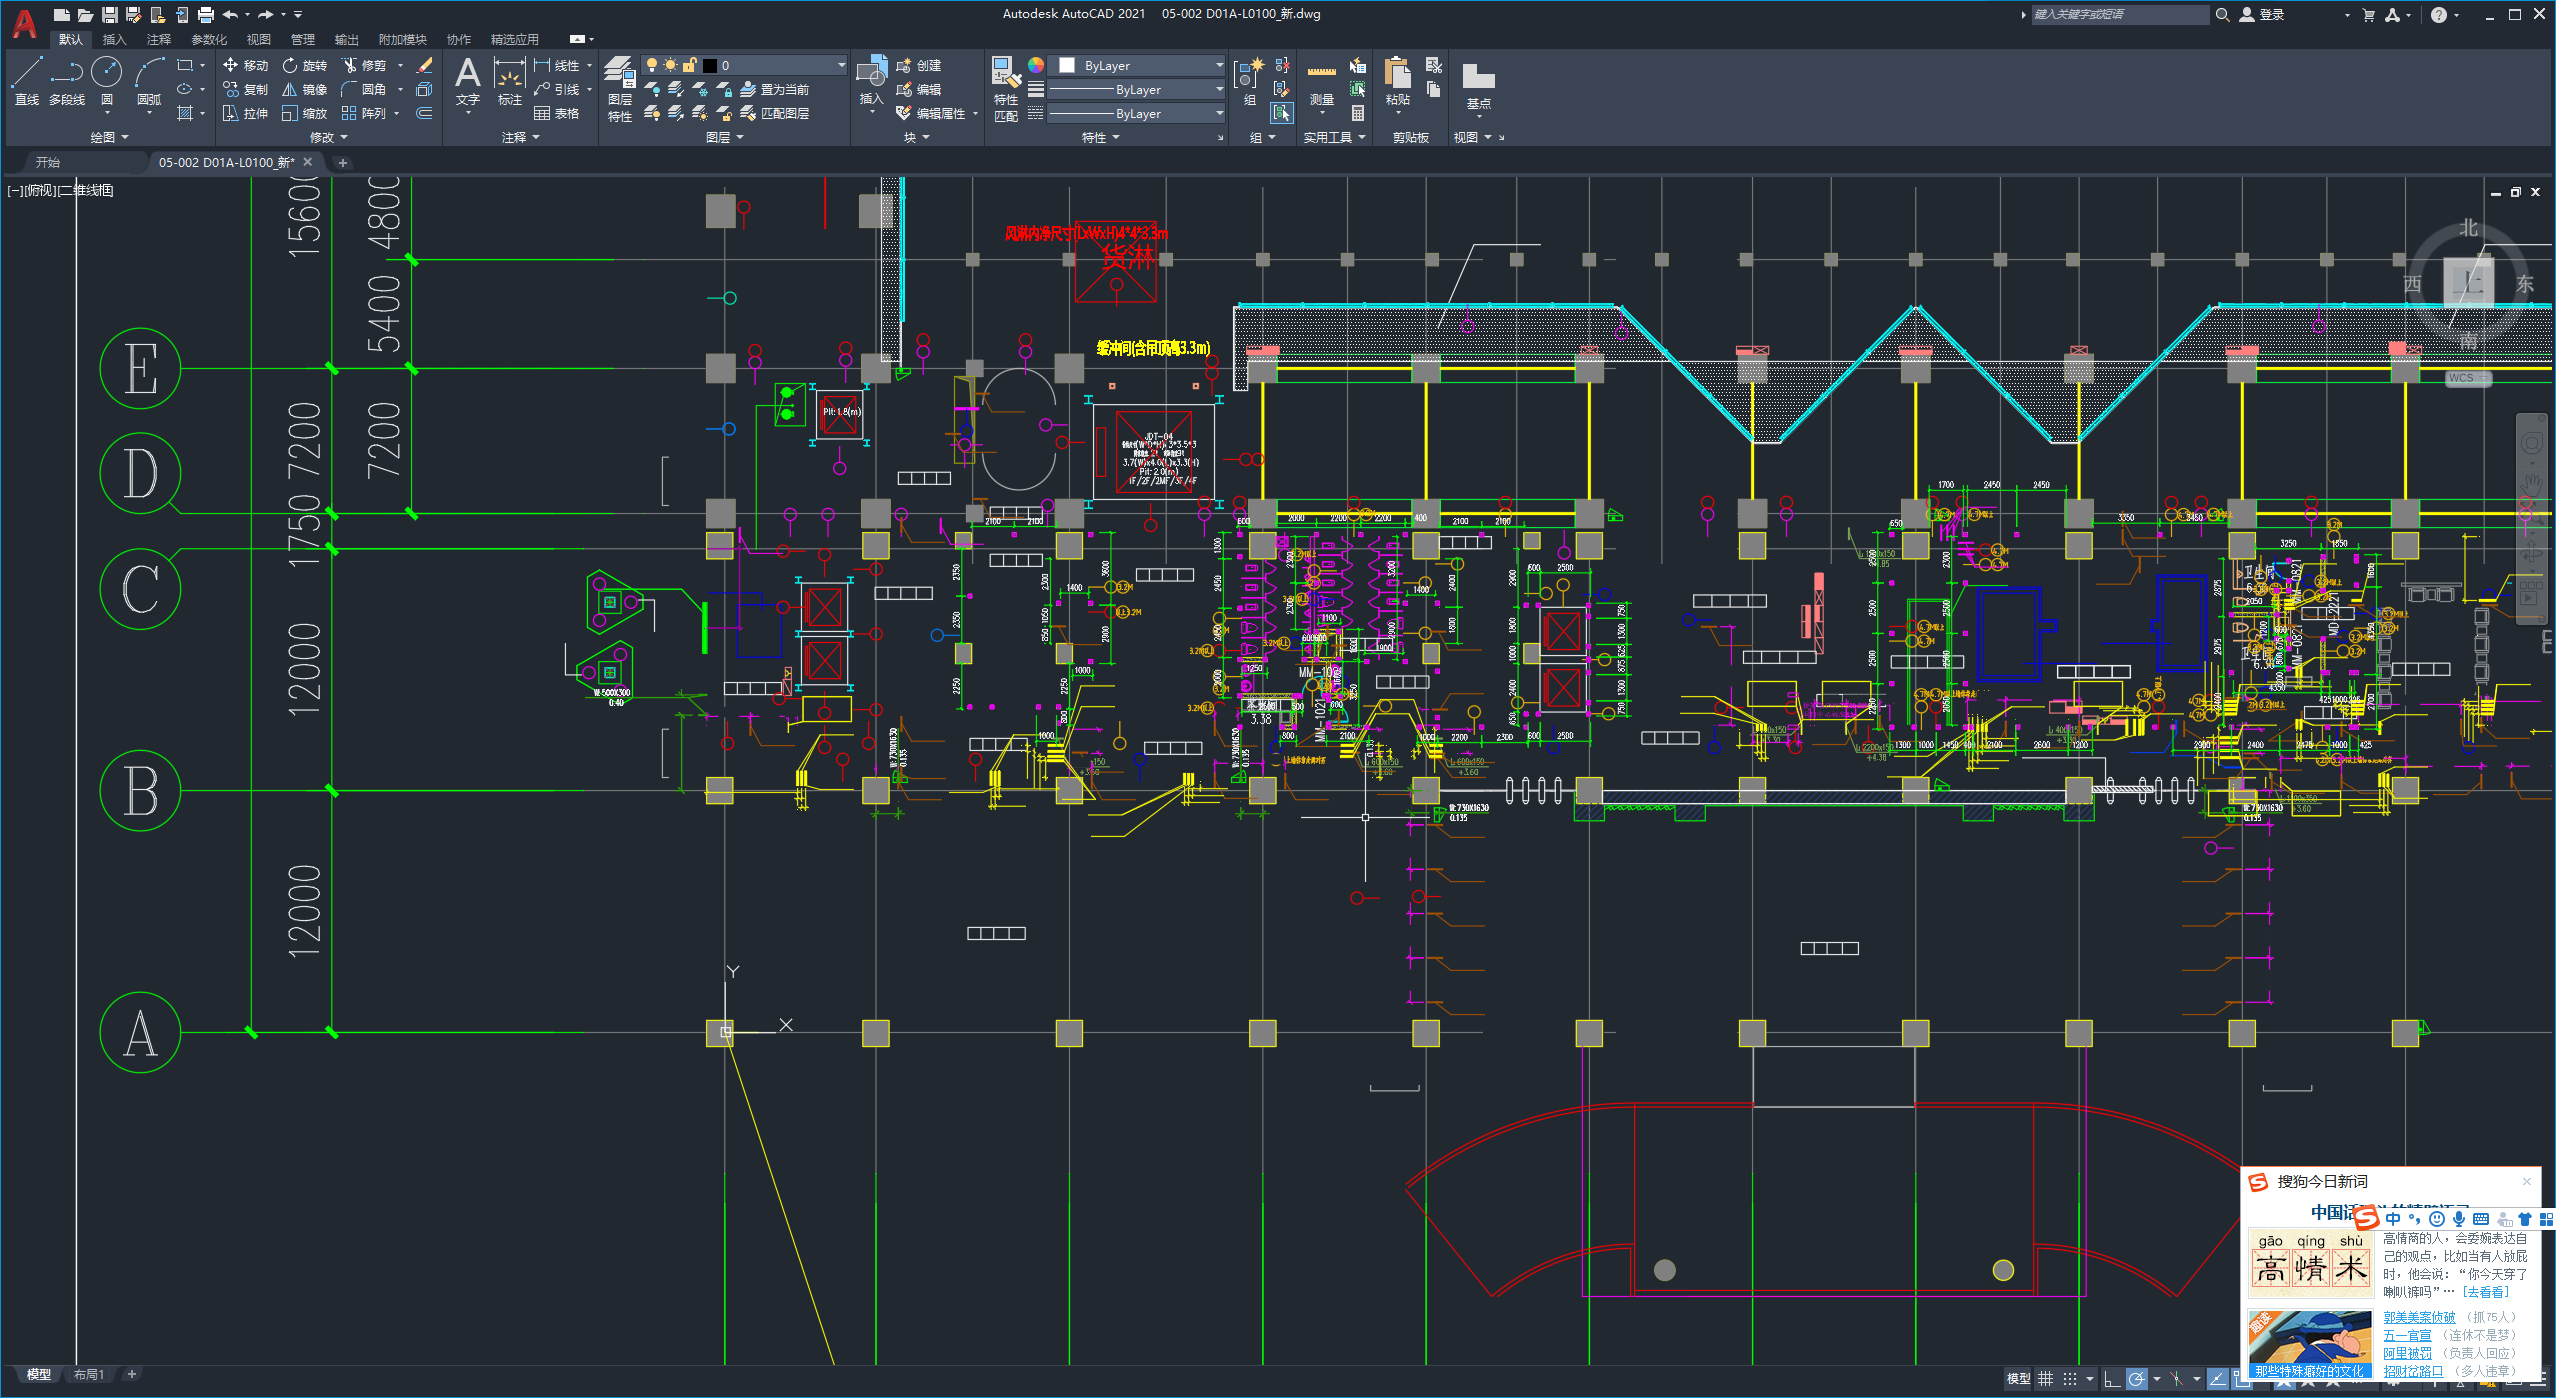
Task: Switch to the 布局1 layout tab
Action: pyautogui.click(x=89, y=1374)
